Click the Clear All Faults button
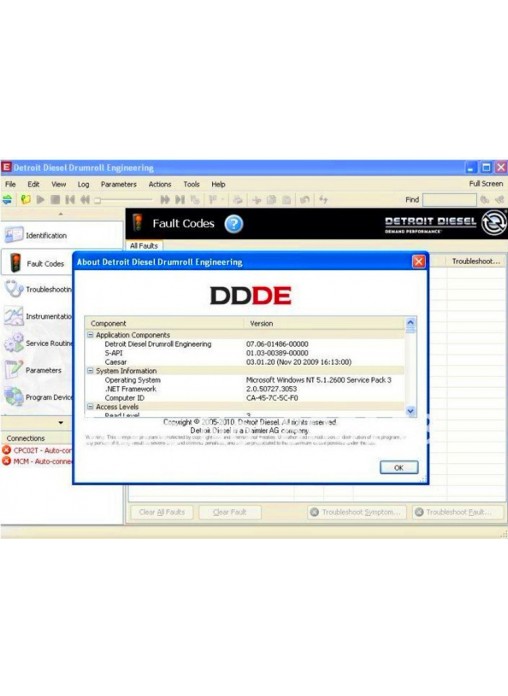 (162, 512)
